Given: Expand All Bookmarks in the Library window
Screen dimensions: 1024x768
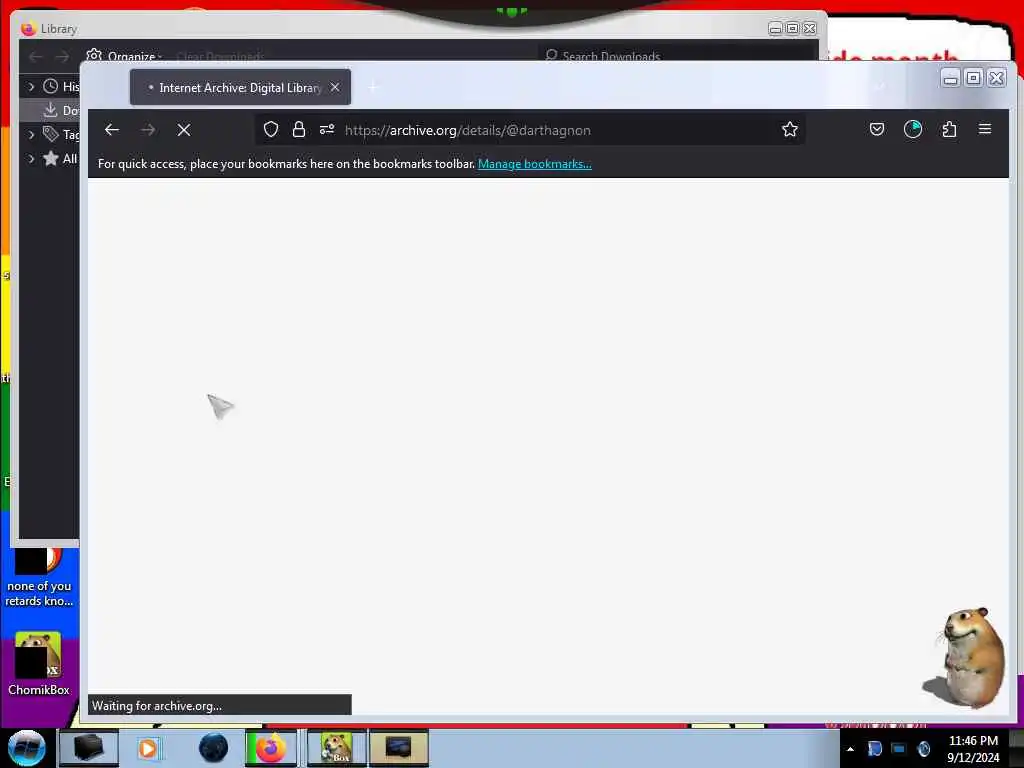Looking at the screenshot, I should pos(31,159).
